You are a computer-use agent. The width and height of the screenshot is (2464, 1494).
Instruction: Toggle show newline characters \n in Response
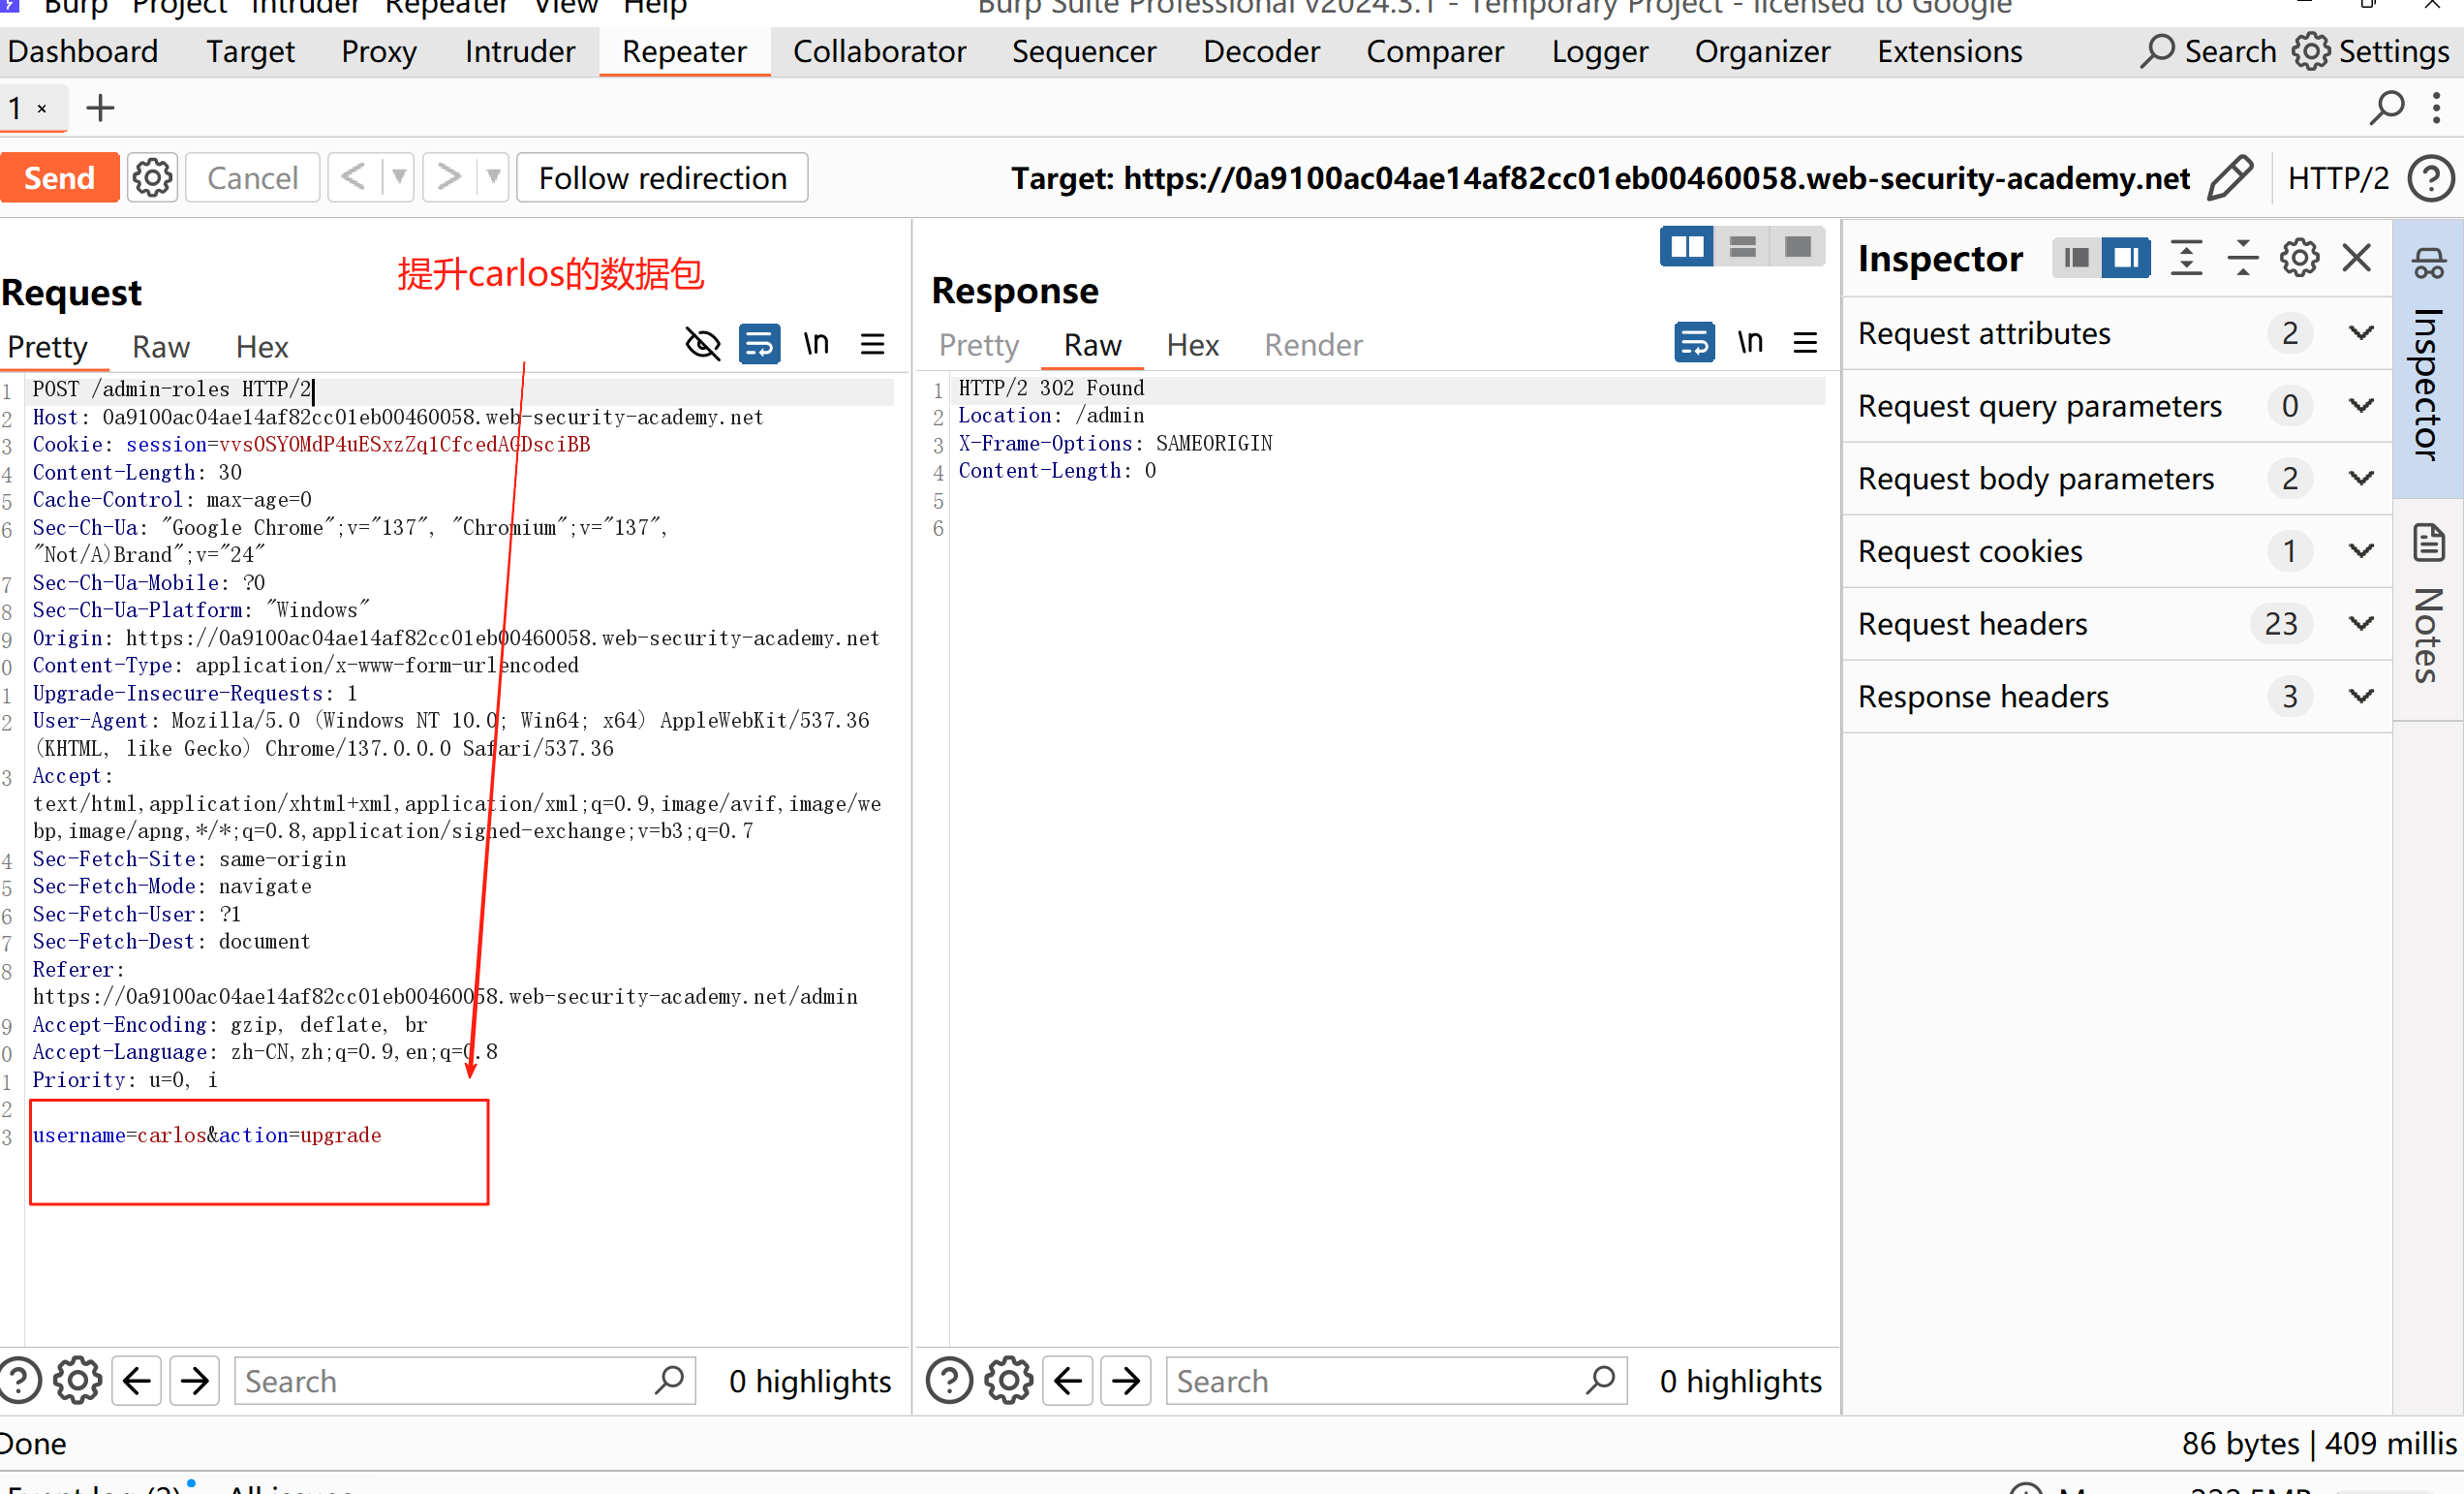click(x=1749, y=343)
